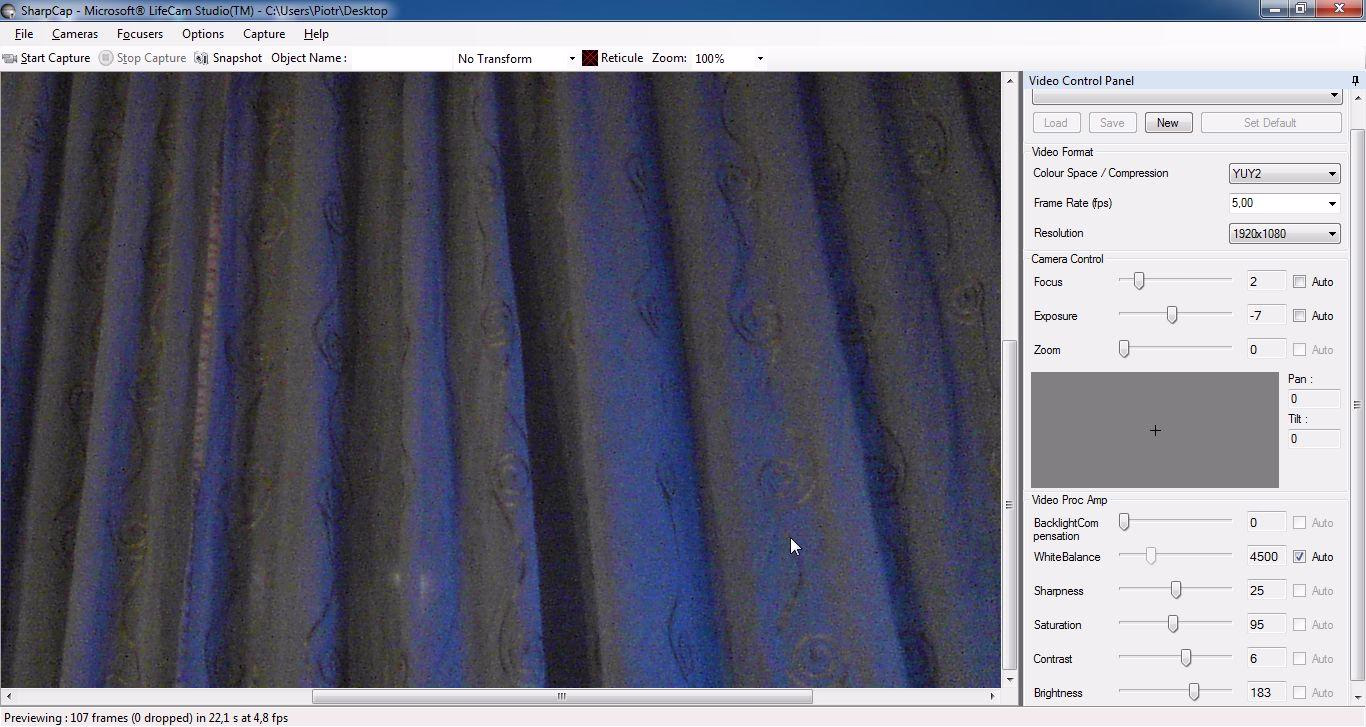Enable the Exposure Auto checkbox
Screen dimensions: 1366x727
click(1299, 316)
